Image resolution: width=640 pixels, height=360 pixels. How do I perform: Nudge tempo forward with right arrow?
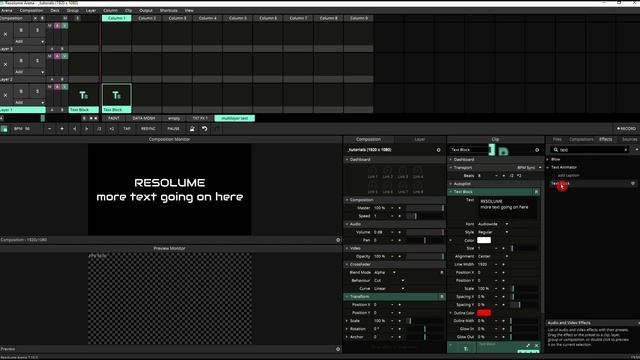pyautogui.click(x=87, y=129)
